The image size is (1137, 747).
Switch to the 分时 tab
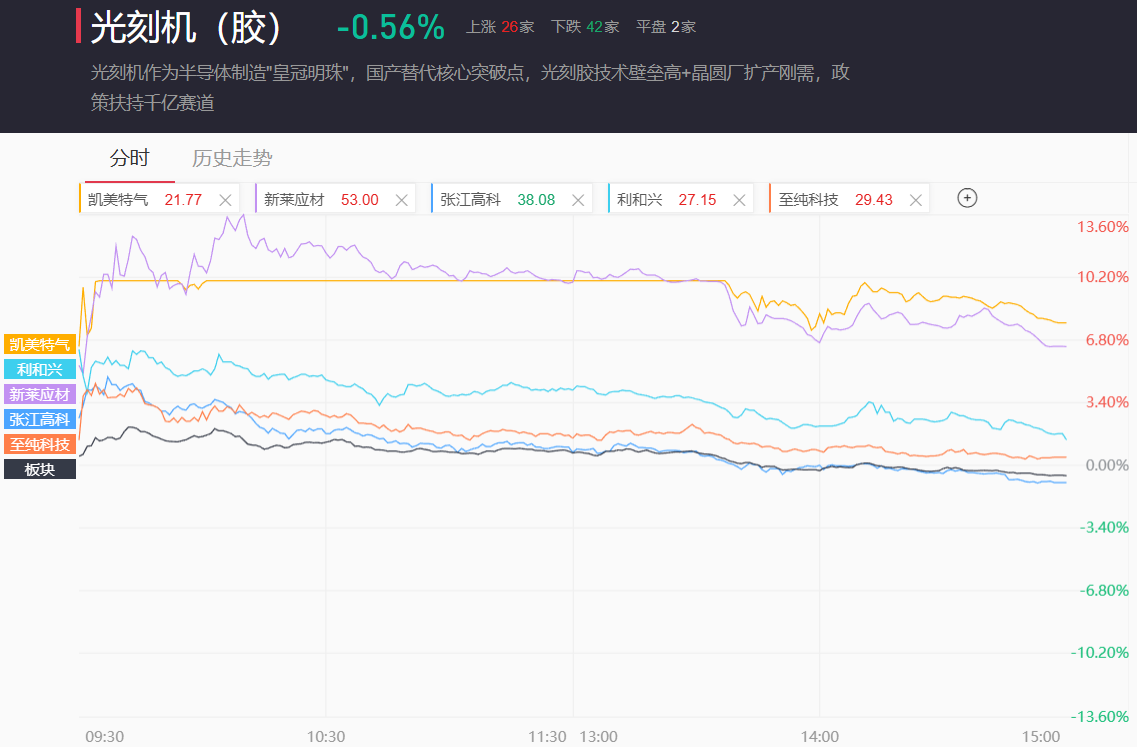[x=129, y=158]
